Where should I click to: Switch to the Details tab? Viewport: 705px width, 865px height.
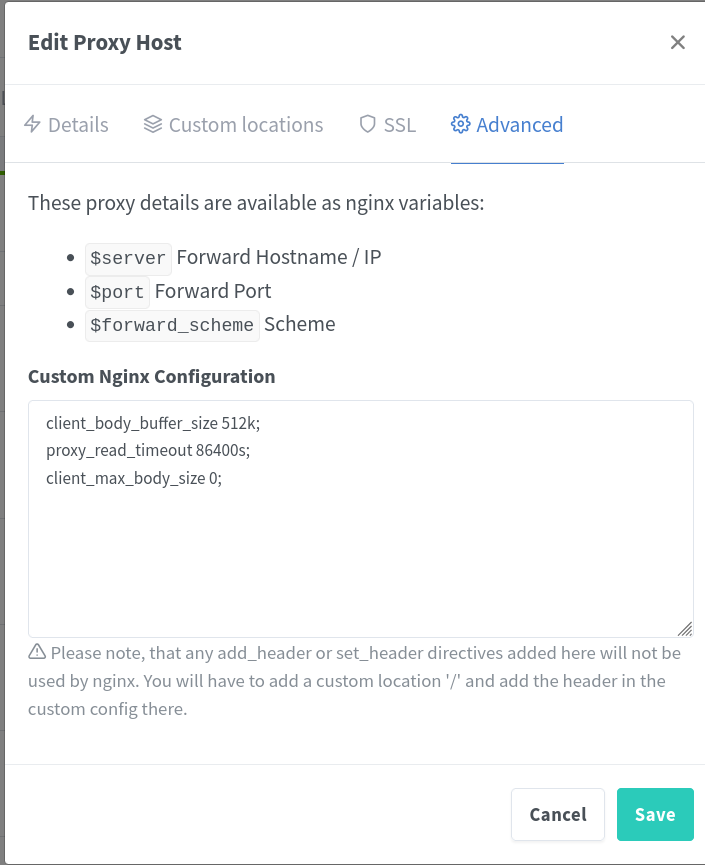(78, 125)
